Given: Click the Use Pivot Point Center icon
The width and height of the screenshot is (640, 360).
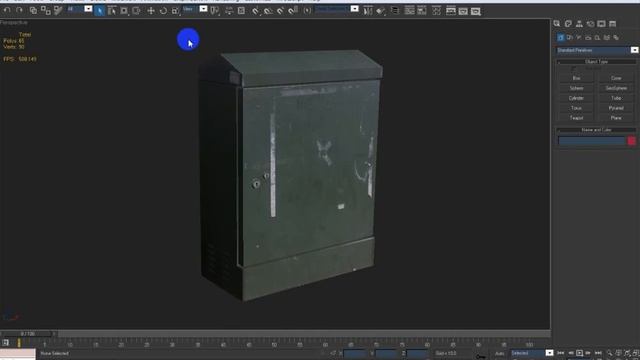Looking at the screenshot, I should coord(215,11).
